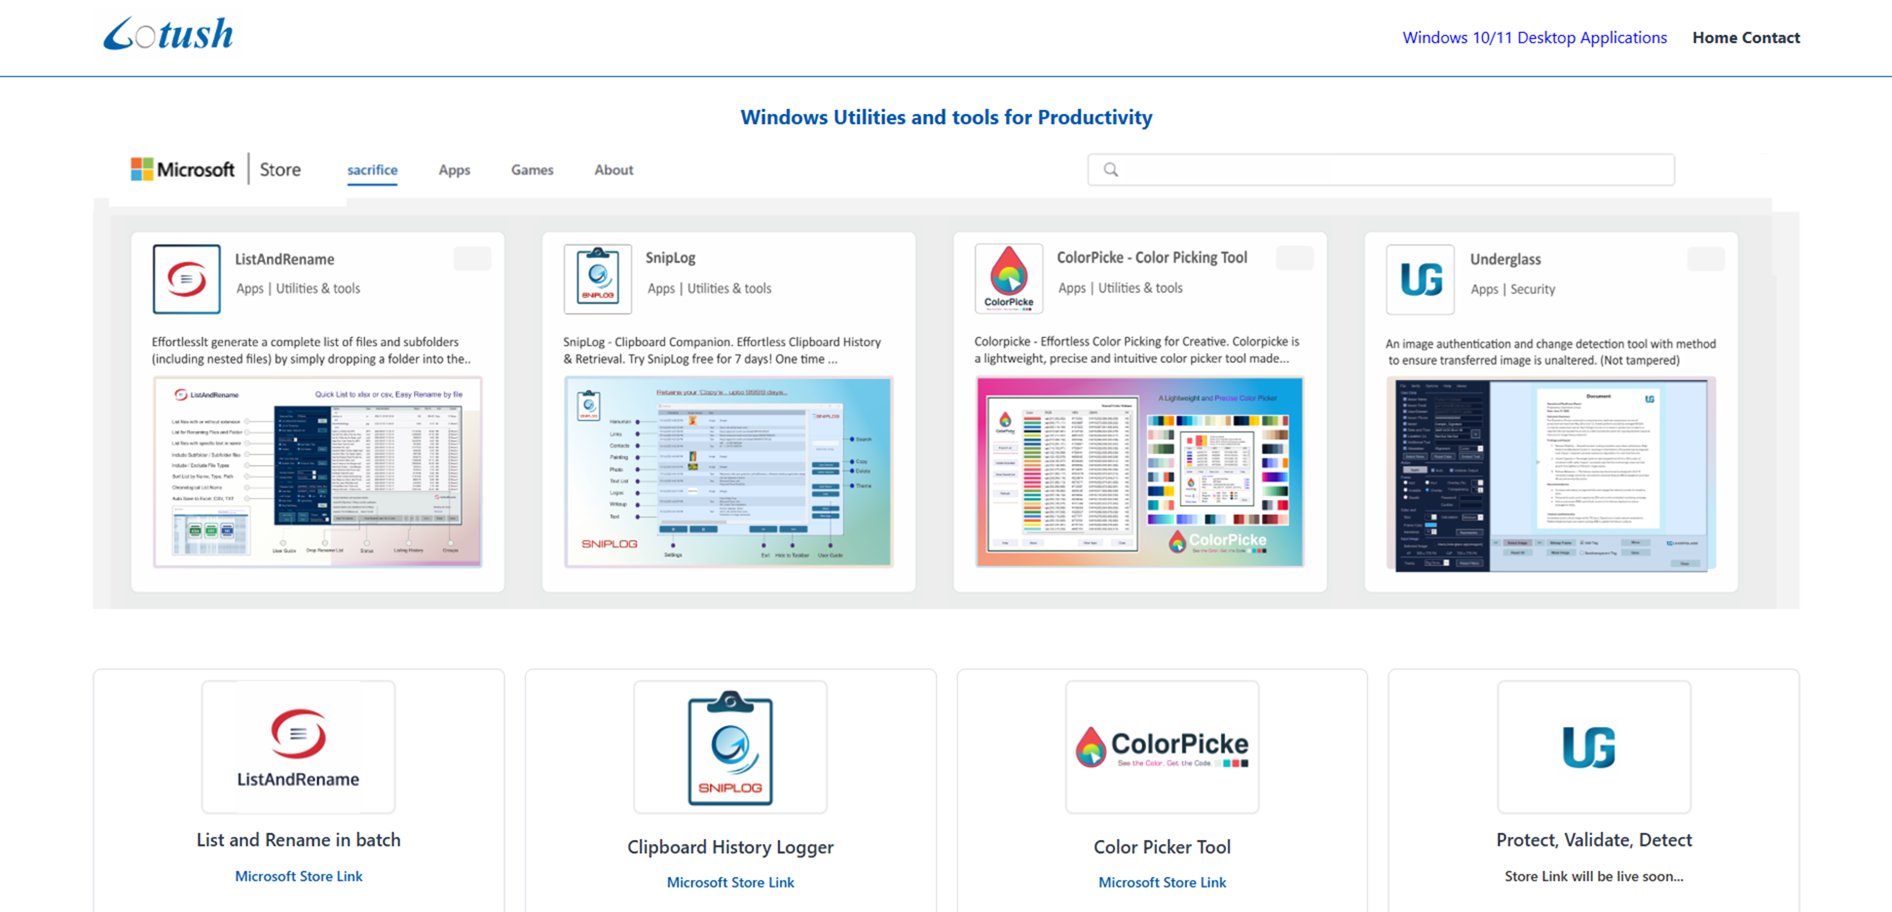
Task: Click the Underglass screenshot thumbnail
Action: [x=1551, y=474]
